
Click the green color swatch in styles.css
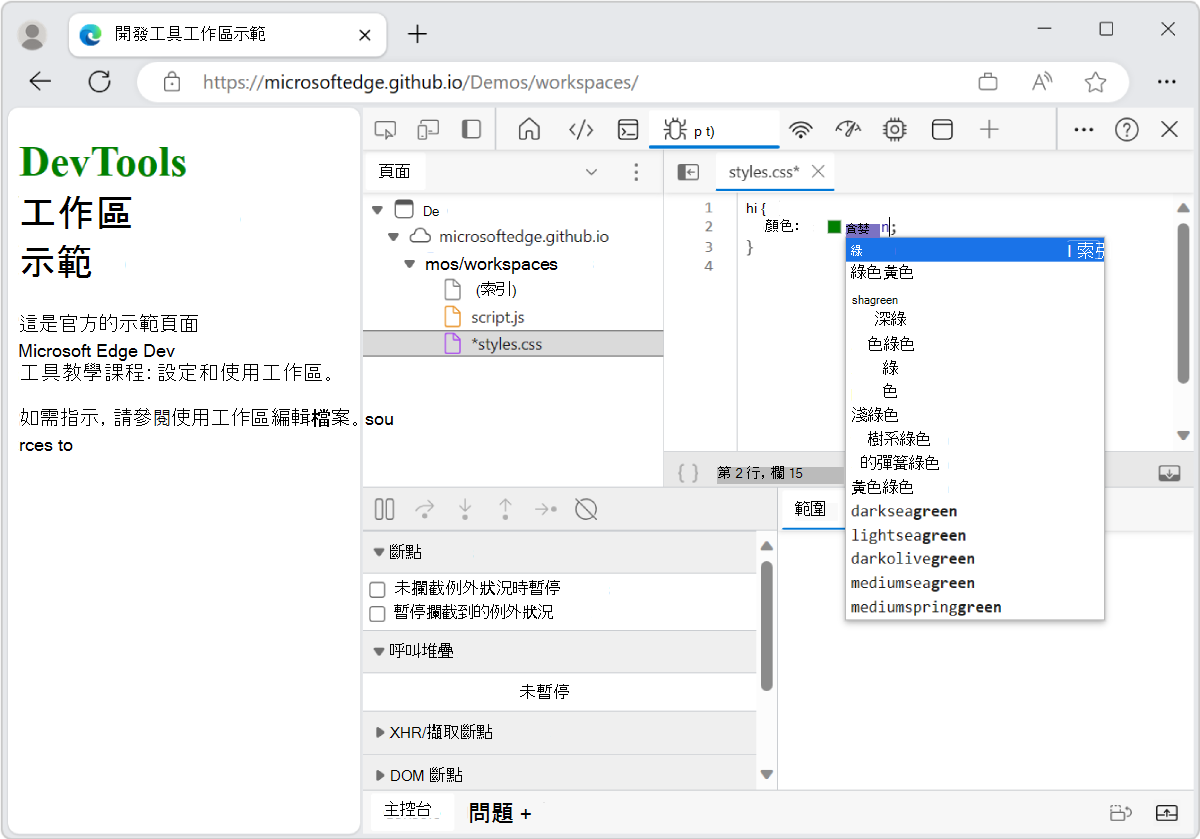tap(833, 227)
